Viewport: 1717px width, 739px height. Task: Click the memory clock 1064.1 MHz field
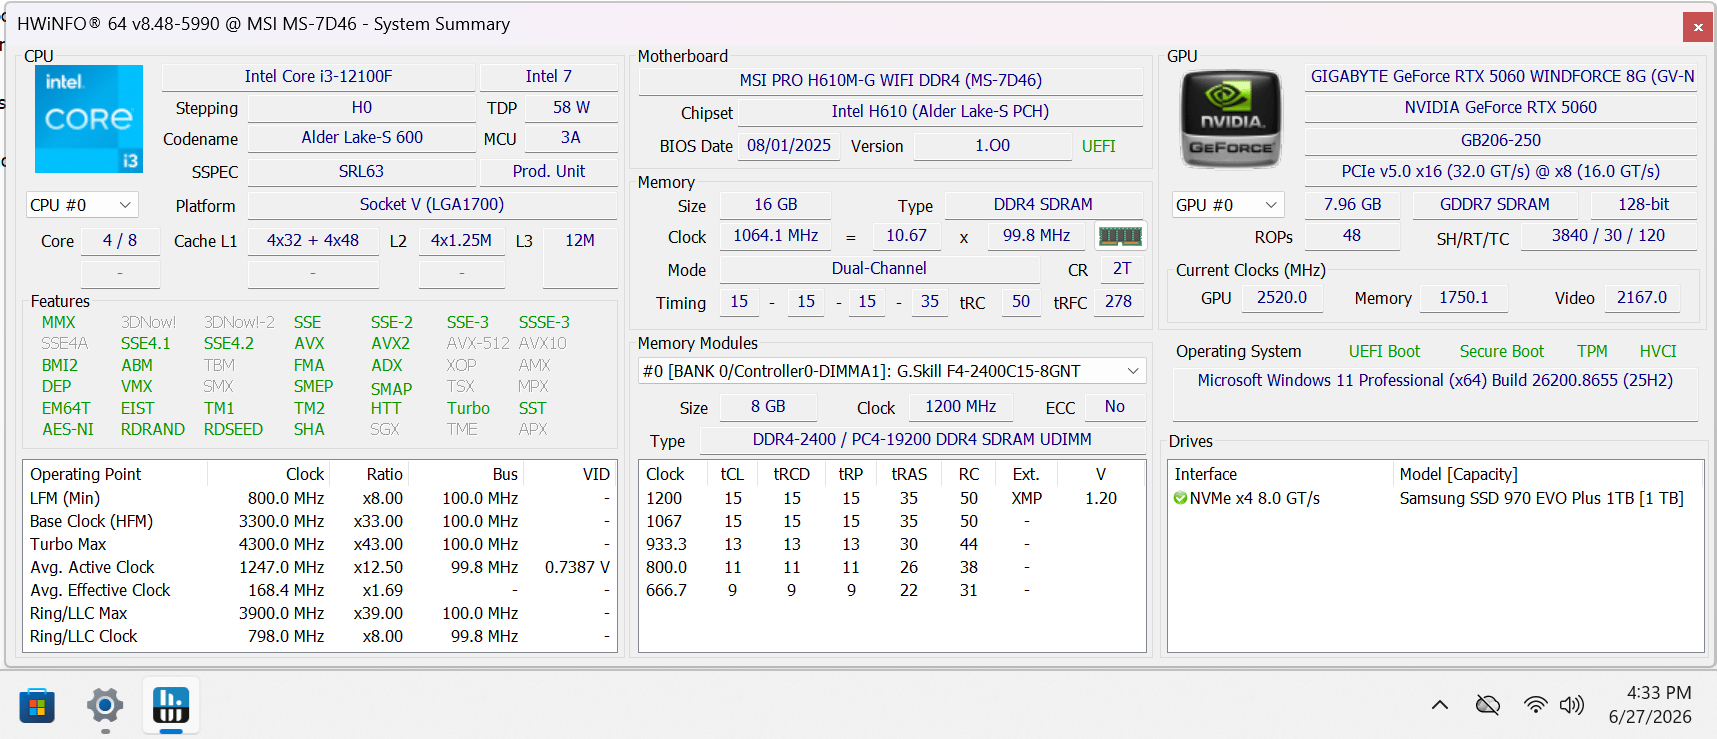[x=776, y=235]
